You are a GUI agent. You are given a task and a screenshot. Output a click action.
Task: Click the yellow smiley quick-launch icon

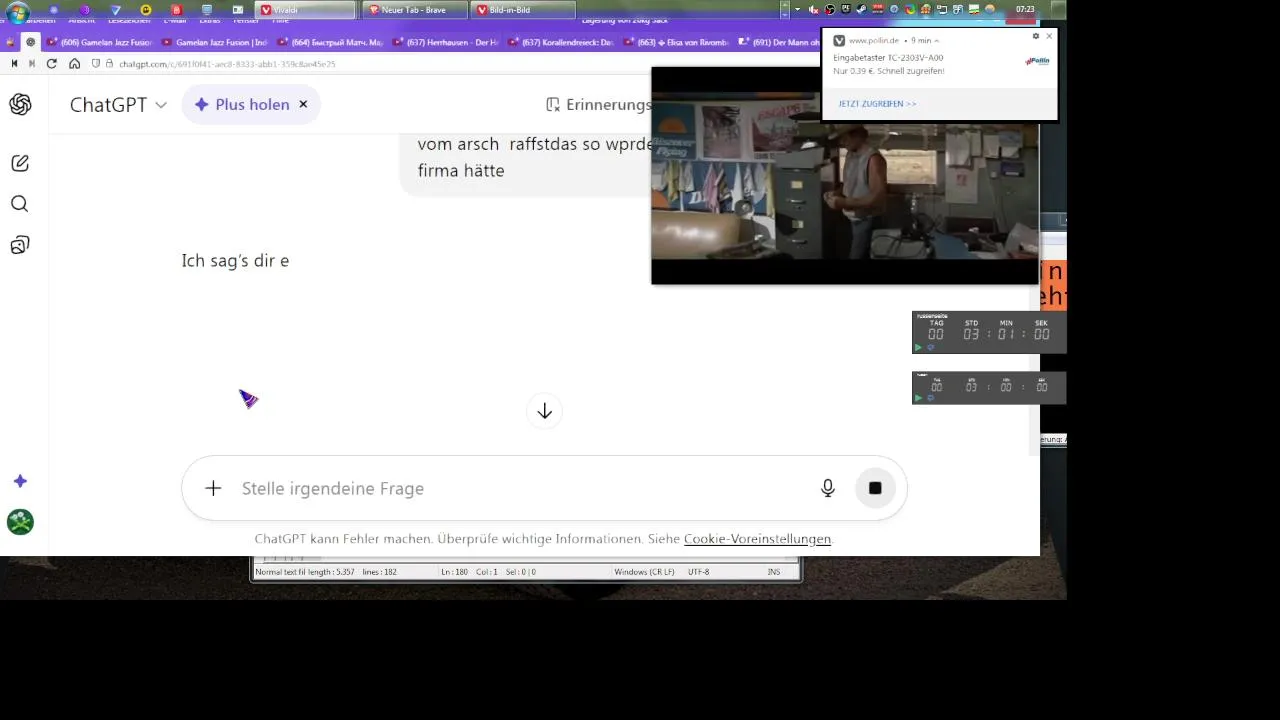tap(146, 10)
